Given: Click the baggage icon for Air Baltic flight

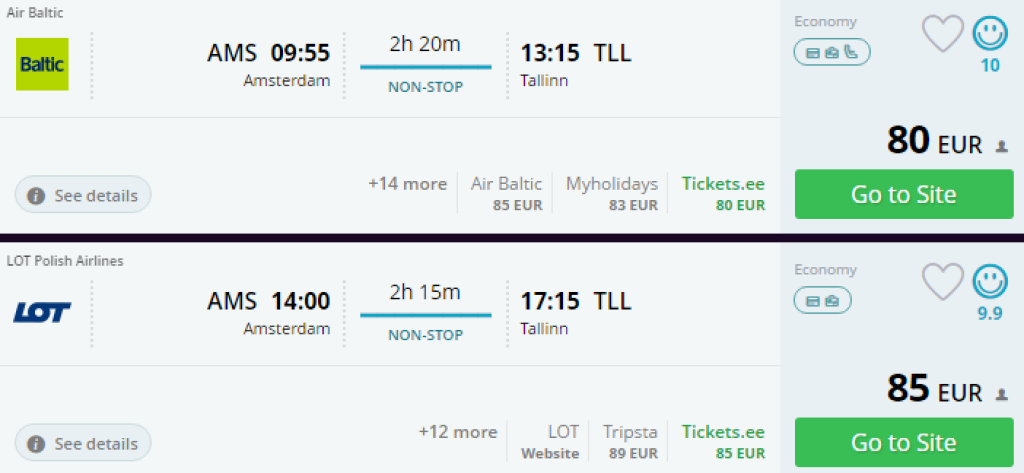Looking at the screenshot, I should coord(832,52).
